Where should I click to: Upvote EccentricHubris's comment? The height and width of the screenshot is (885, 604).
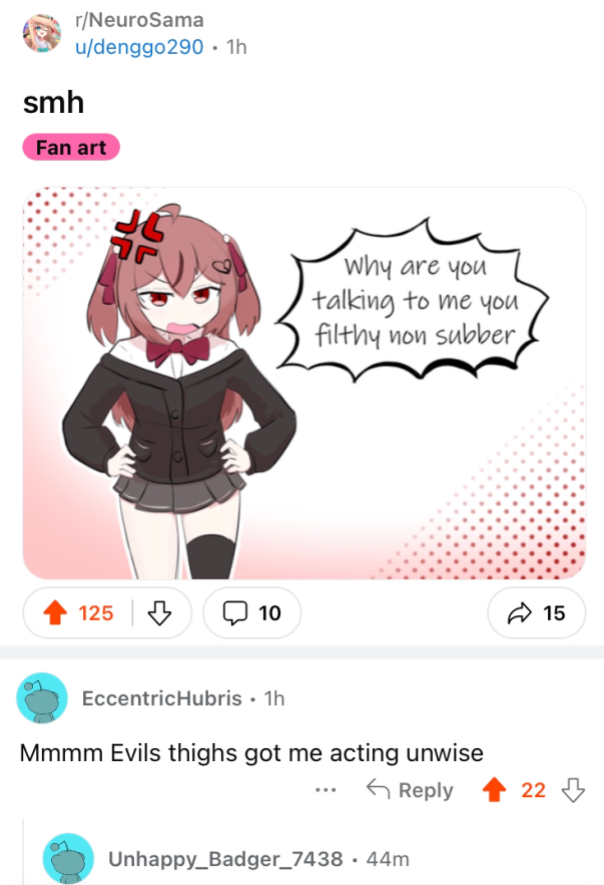pyautogui.click(x=494, y=790)
